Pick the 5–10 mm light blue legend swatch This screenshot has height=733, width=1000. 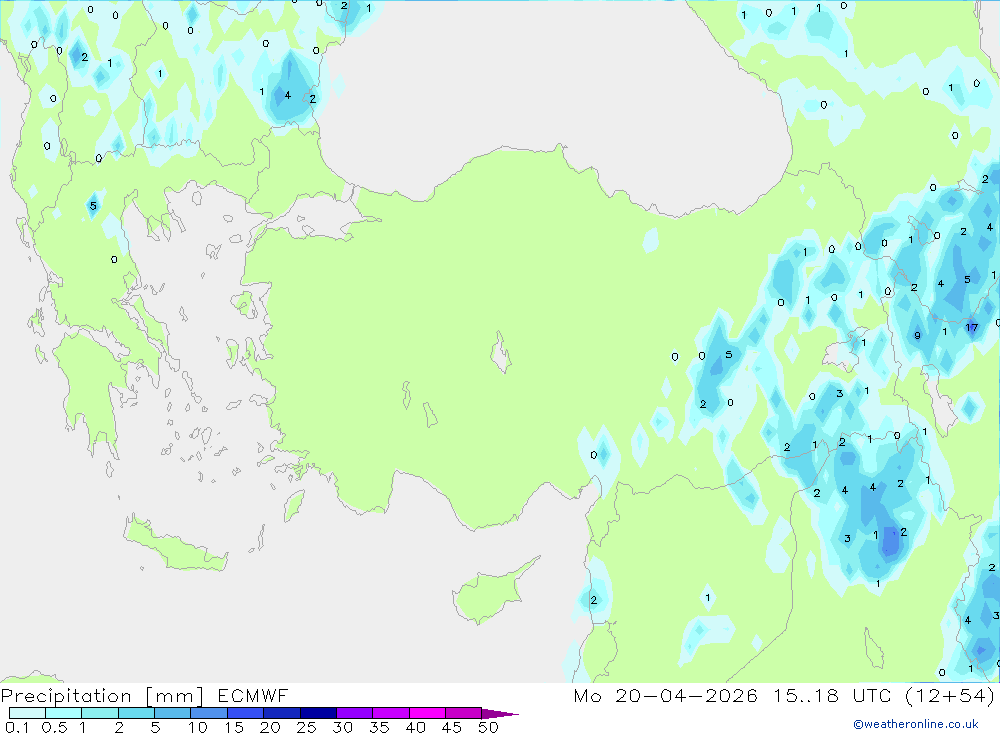tap(173, 713)
